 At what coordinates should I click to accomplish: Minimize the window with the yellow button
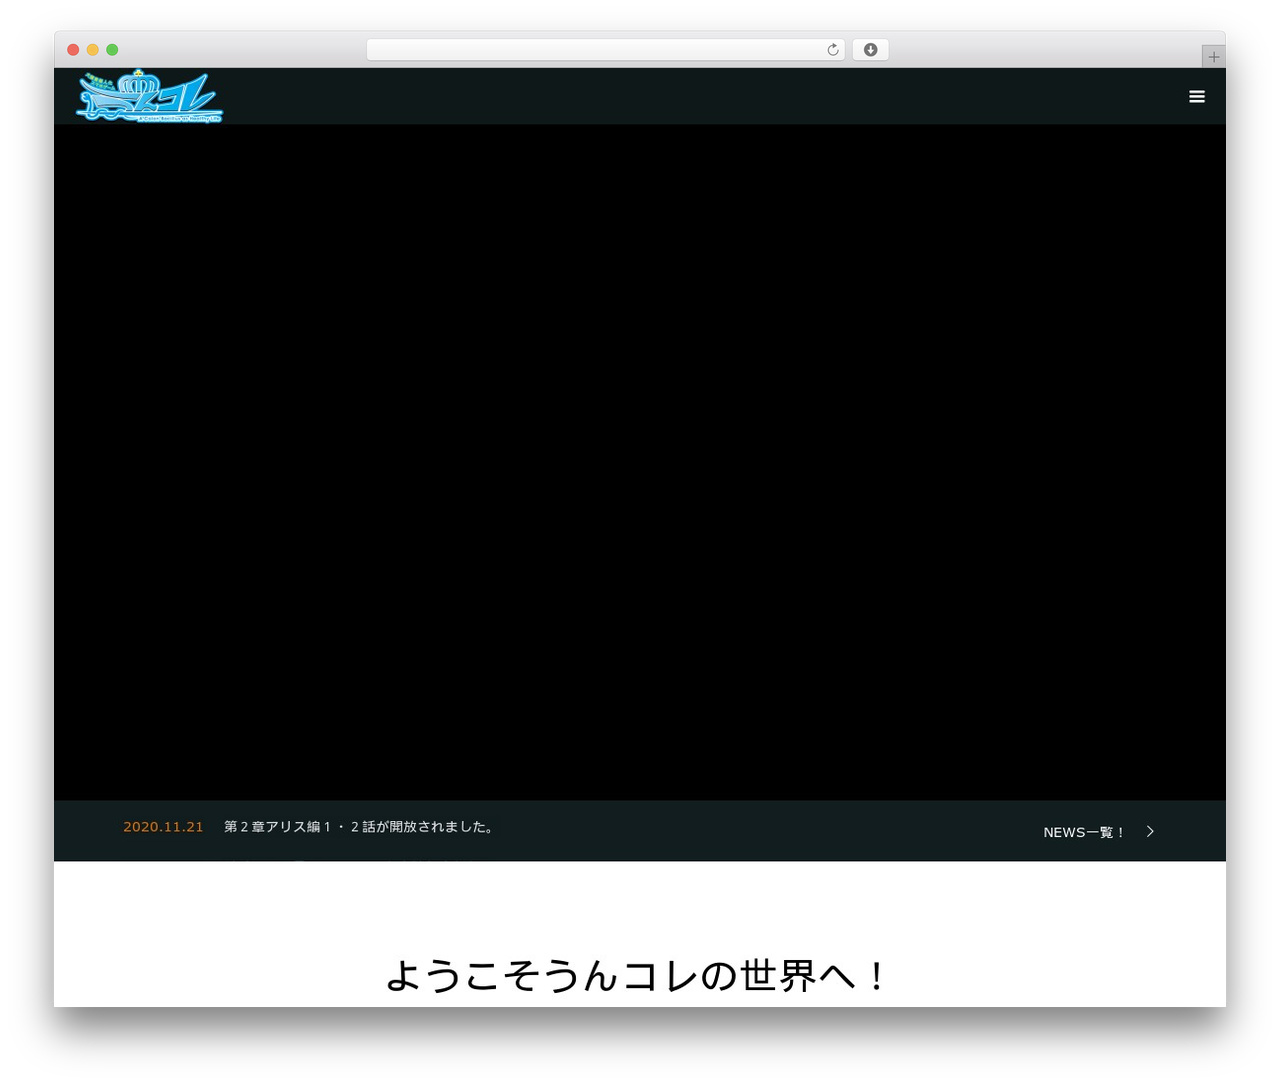coord(93,50)
